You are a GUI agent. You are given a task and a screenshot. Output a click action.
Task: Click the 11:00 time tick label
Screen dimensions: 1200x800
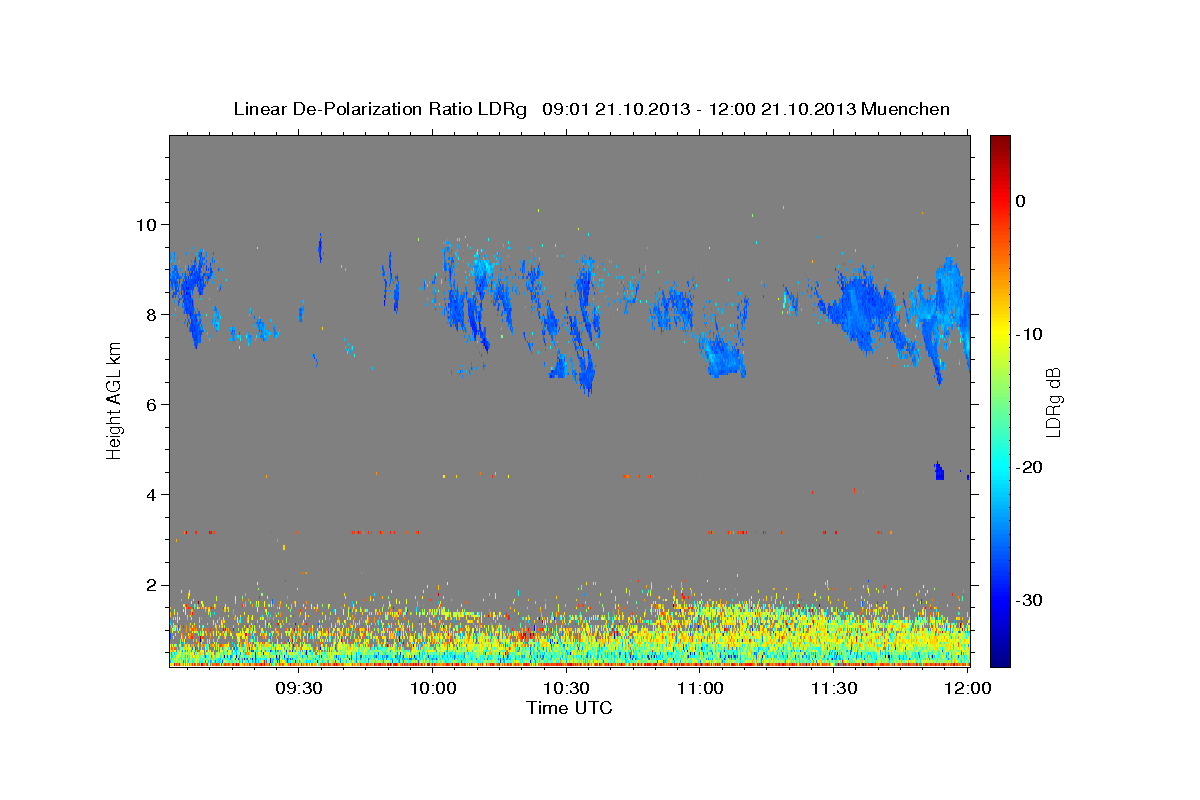coord(700,688)
